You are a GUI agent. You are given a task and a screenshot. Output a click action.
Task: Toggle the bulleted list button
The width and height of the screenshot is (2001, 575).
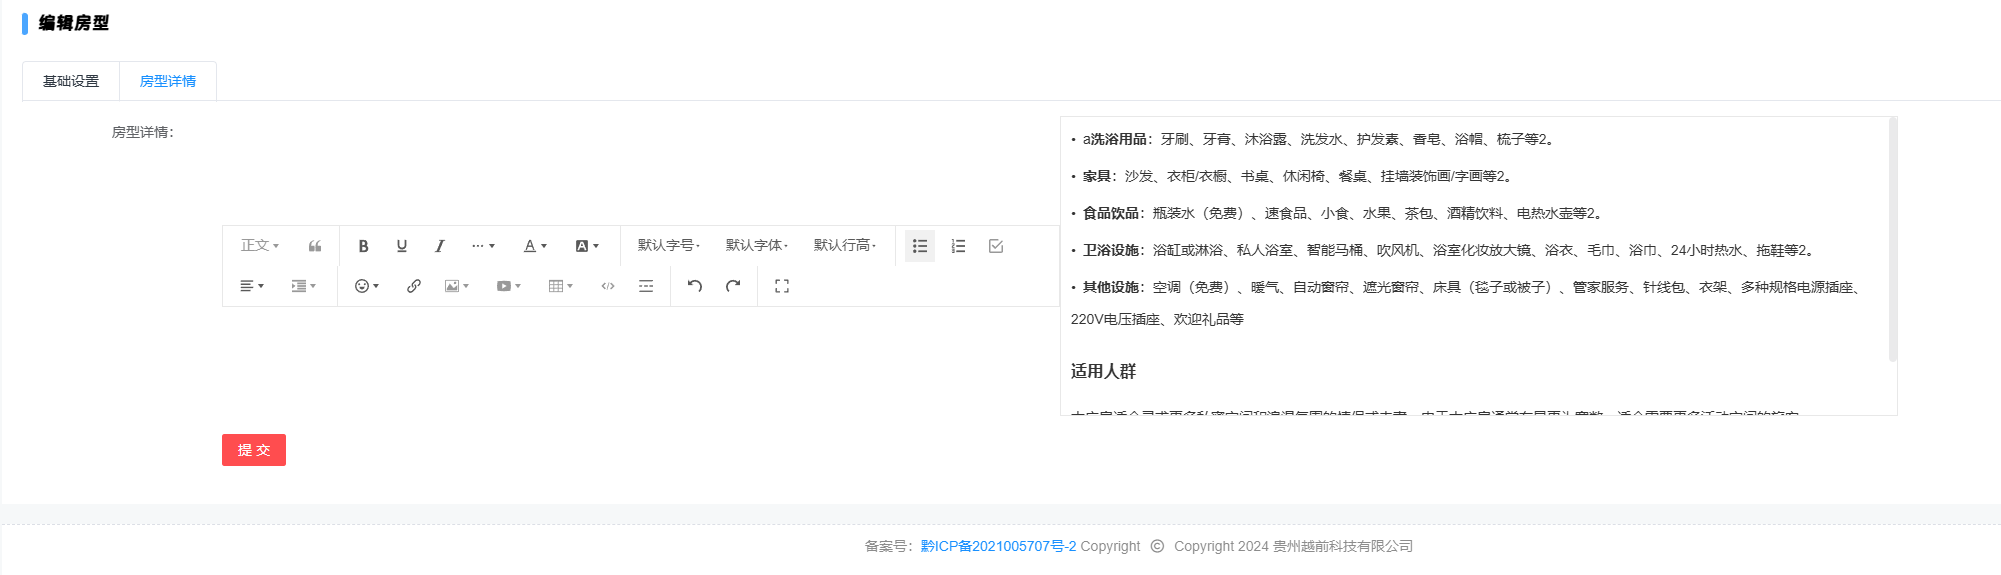pyautogui.click(x=920, y=246)
